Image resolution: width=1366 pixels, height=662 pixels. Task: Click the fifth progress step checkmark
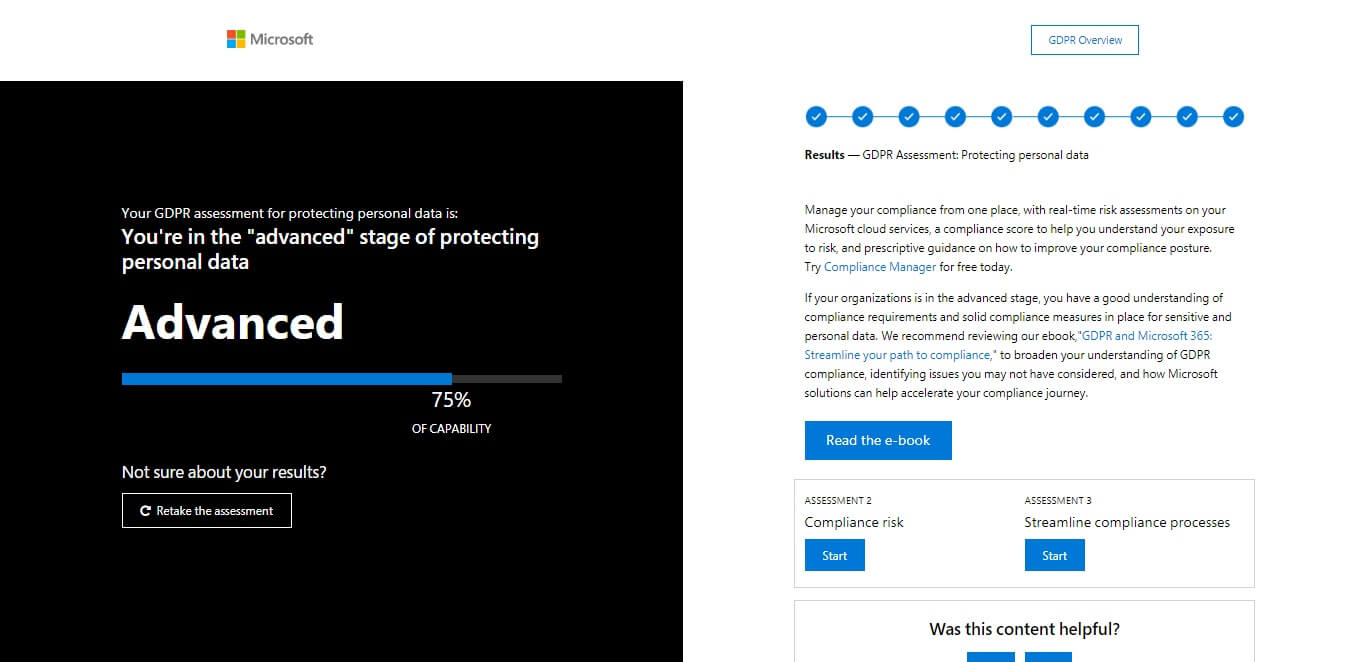point(1002,117)
